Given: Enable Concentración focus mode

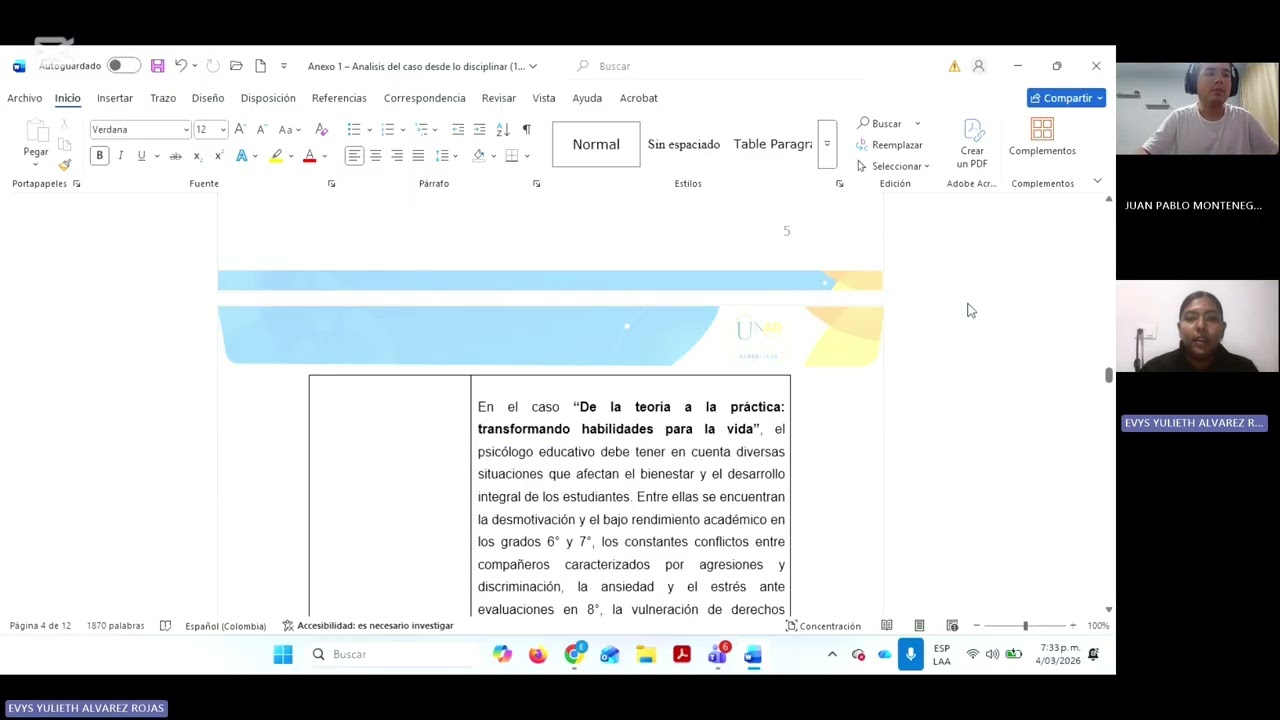Looking at the screenshot, I should (823, 626).
